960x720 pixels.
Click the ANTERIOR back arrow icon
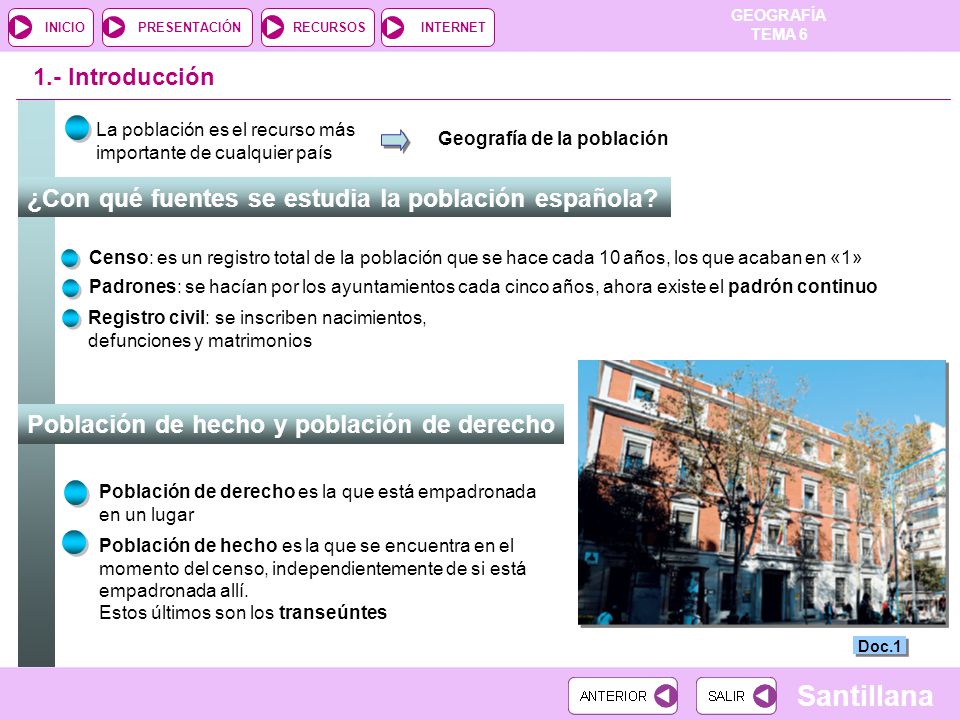665,696
